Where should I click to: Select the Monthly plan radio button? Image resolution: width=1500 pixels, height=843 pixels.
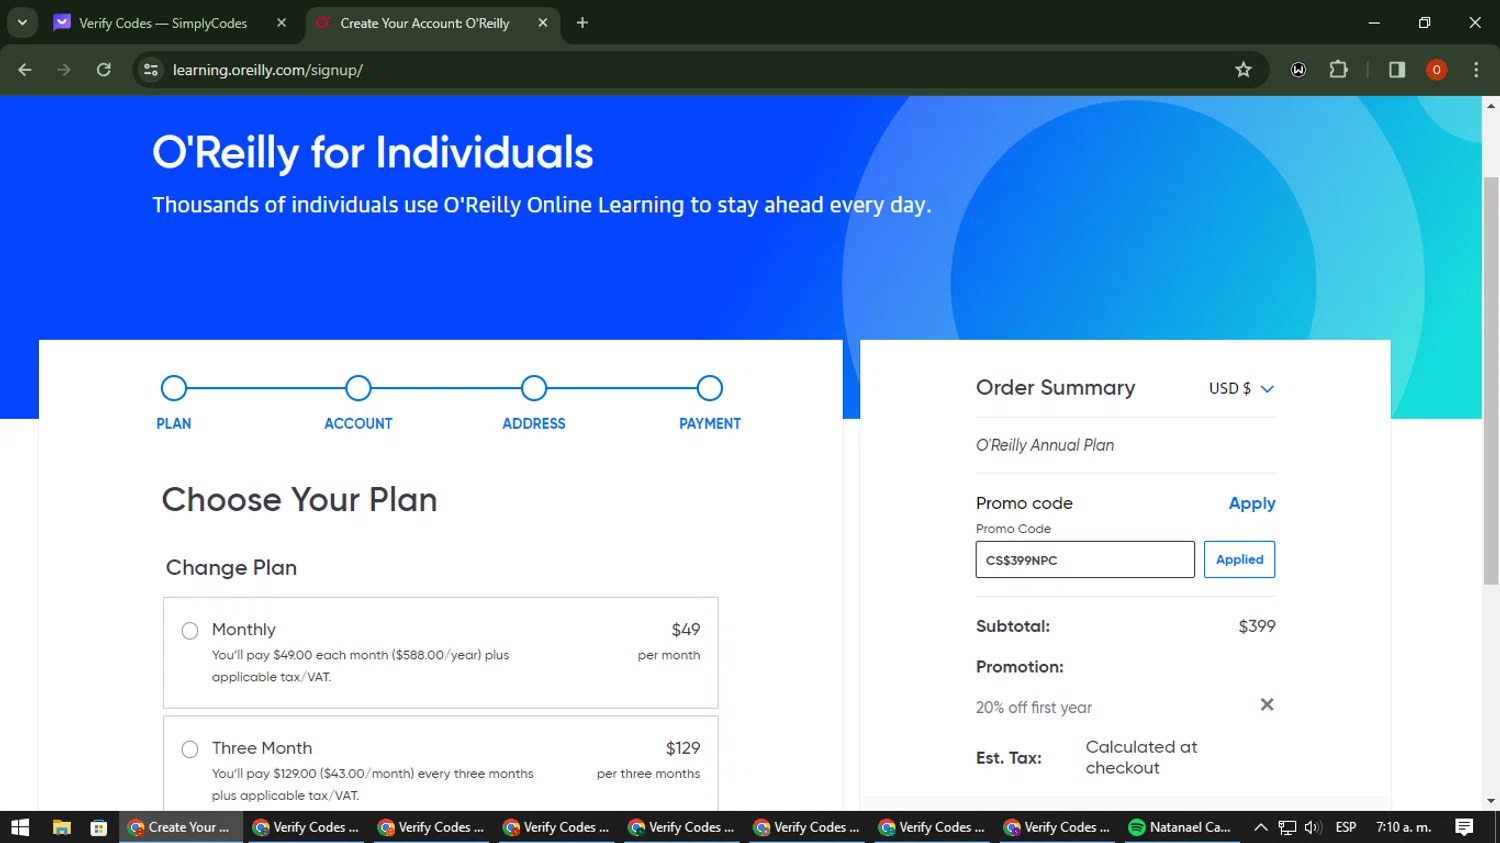190,630
